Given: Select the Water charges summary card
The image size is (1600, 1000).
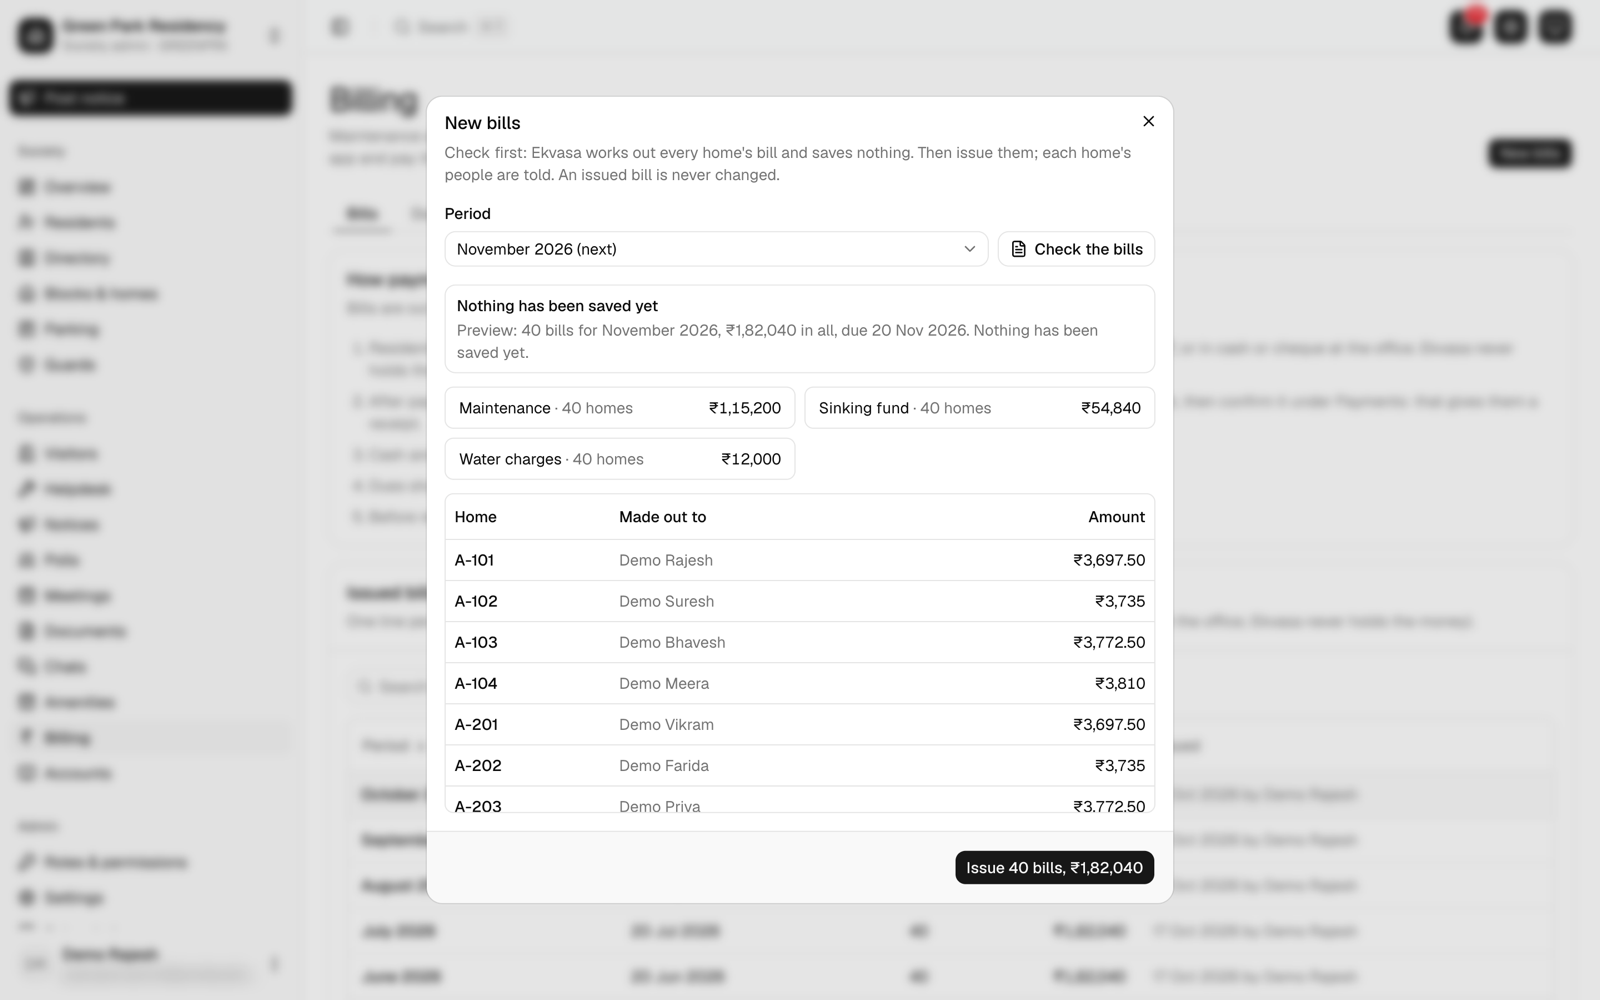Looking at the screenshot, I should [x=620, y=459].
